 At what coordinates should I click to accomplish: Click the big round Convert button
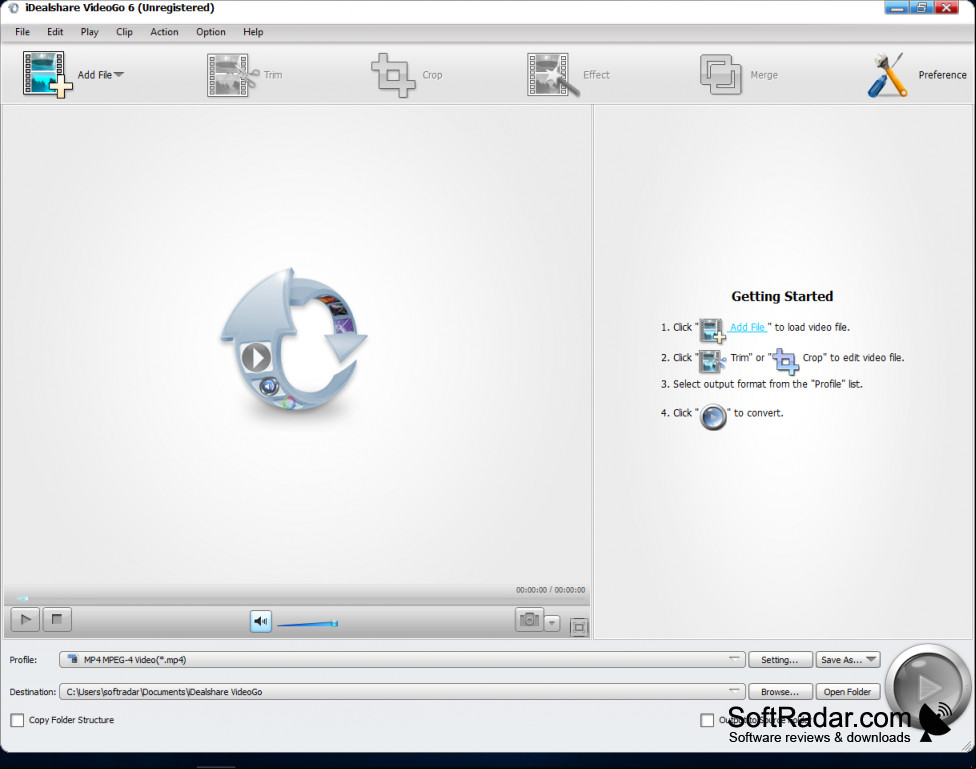click(927, 687)
